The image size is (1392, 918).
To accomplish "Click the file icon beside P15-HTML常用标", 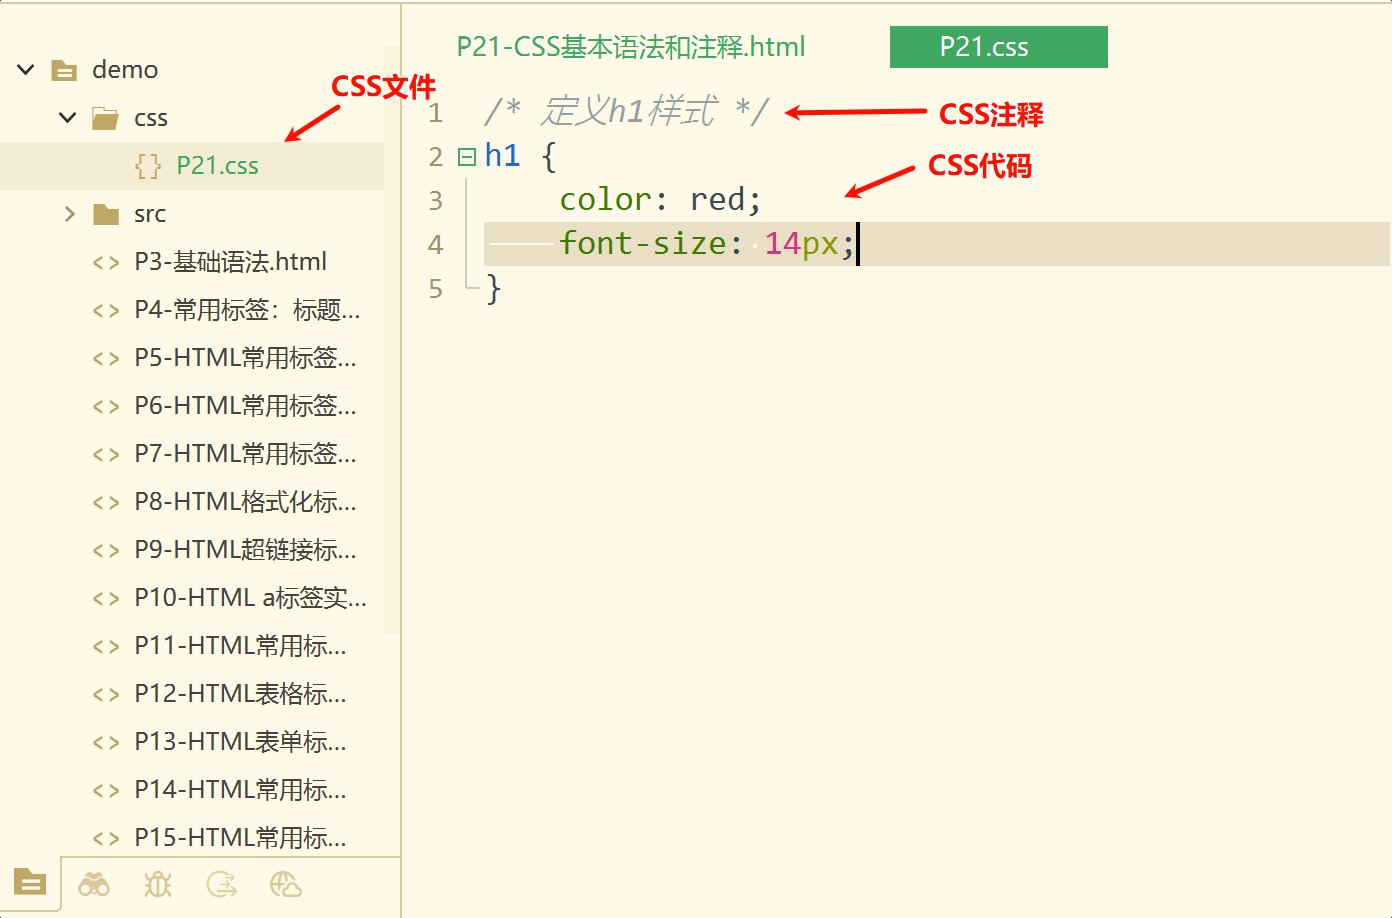I will [x=105, y=838].
